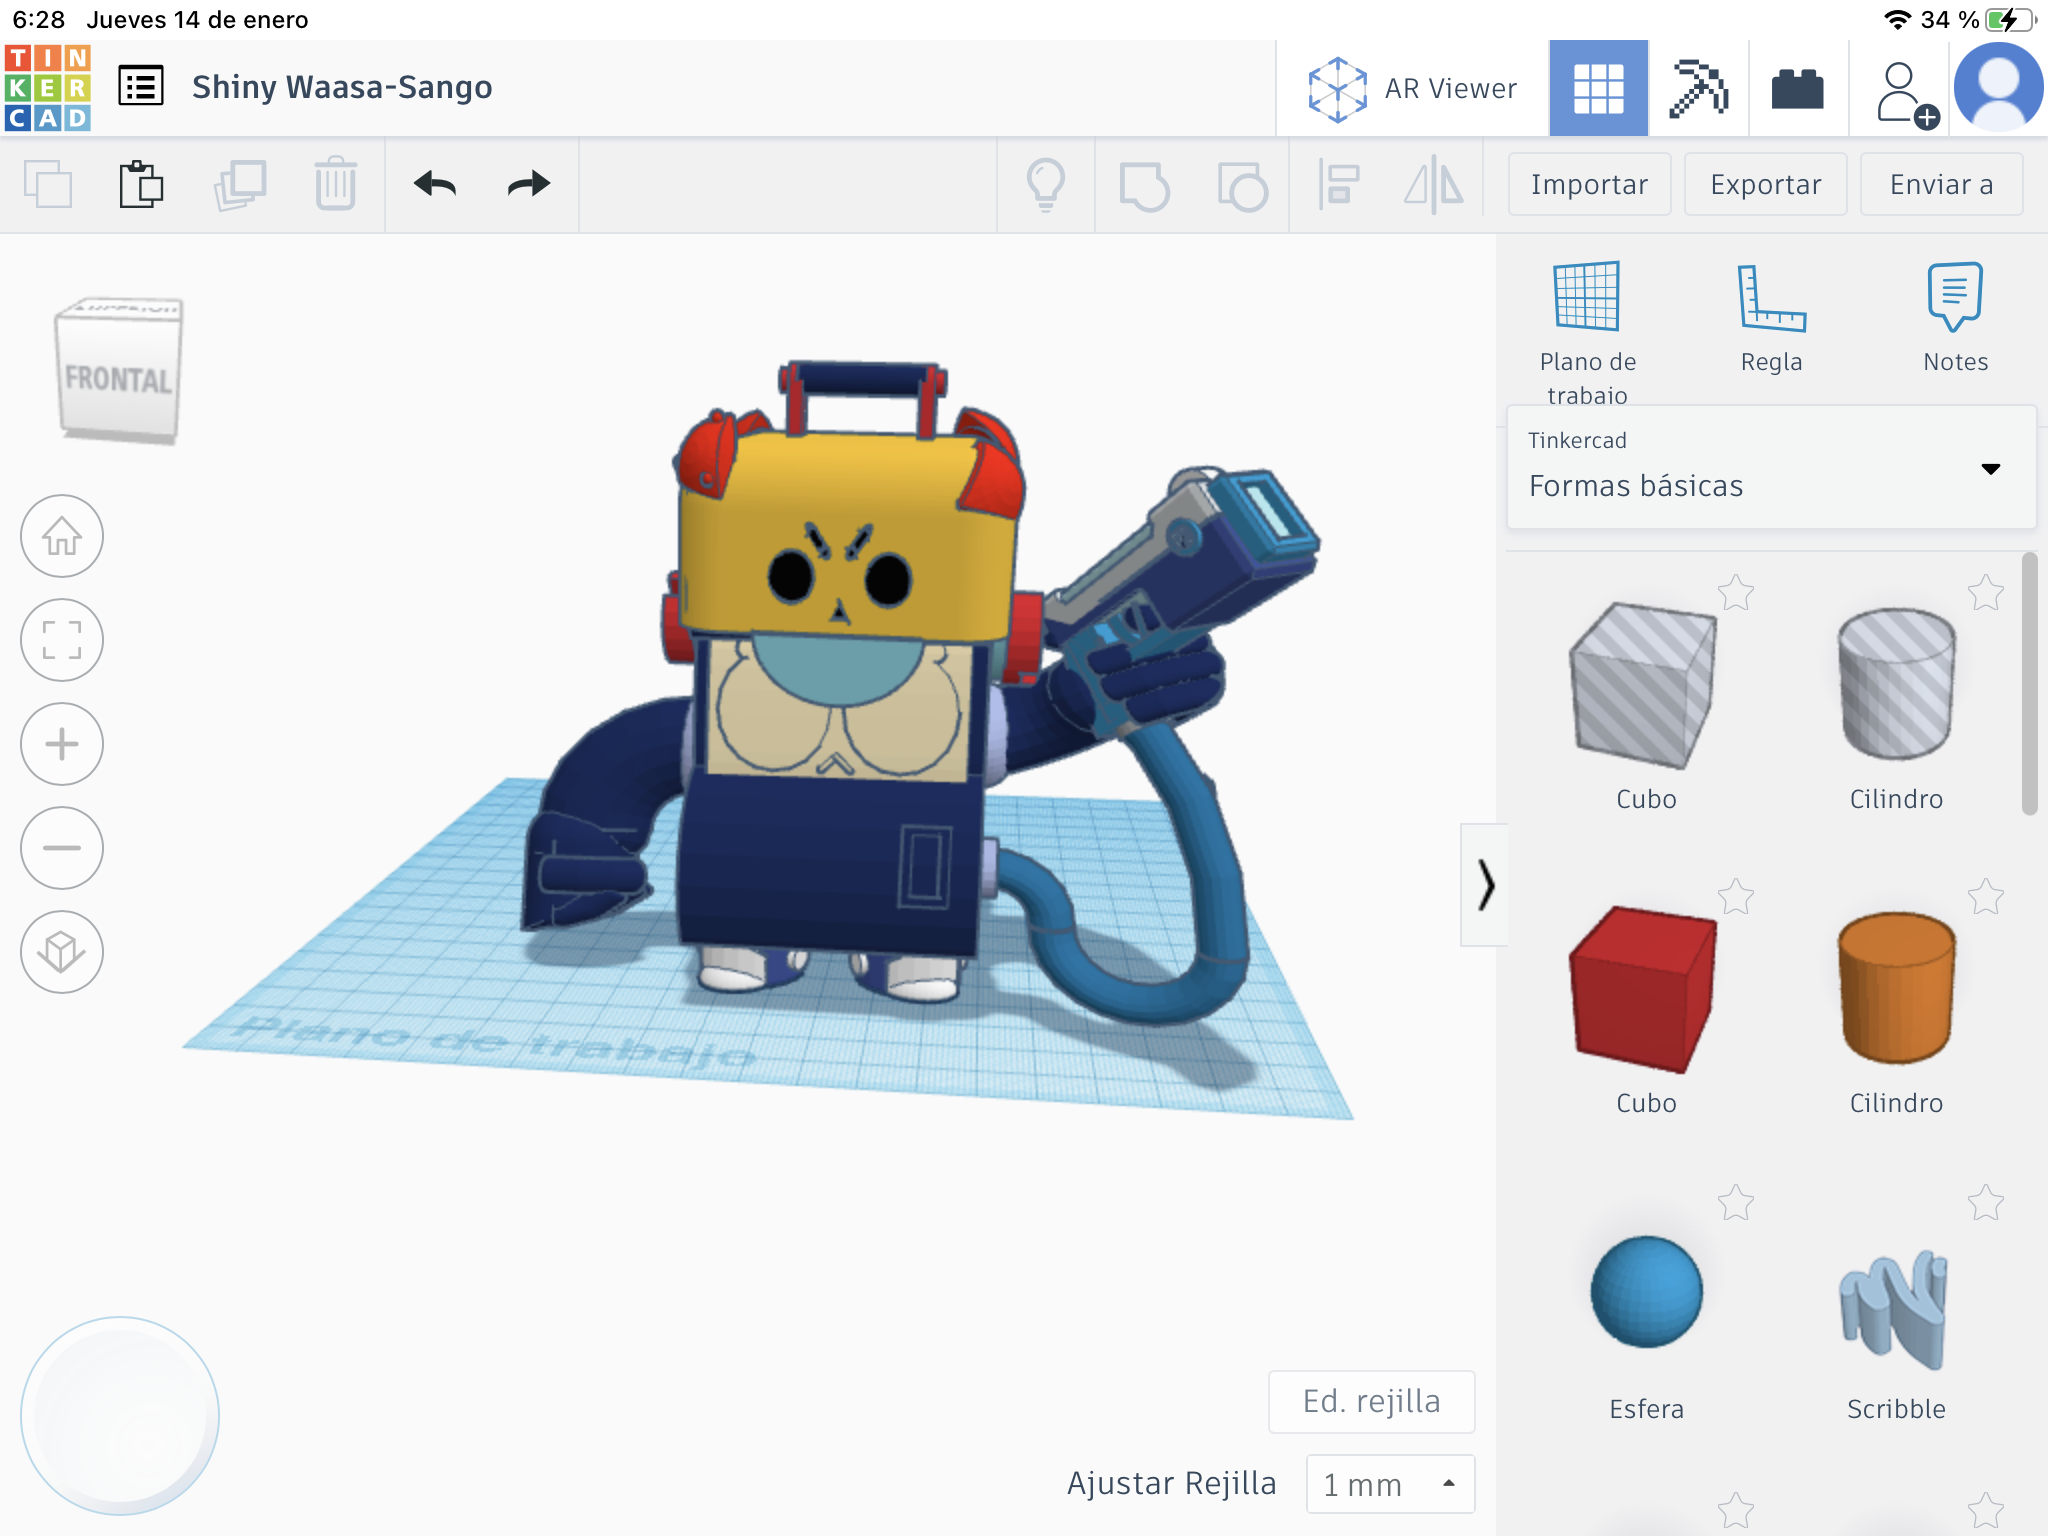Fit all in view icon
This screenshot has height=1536, width=2048.
click(62, 640)
